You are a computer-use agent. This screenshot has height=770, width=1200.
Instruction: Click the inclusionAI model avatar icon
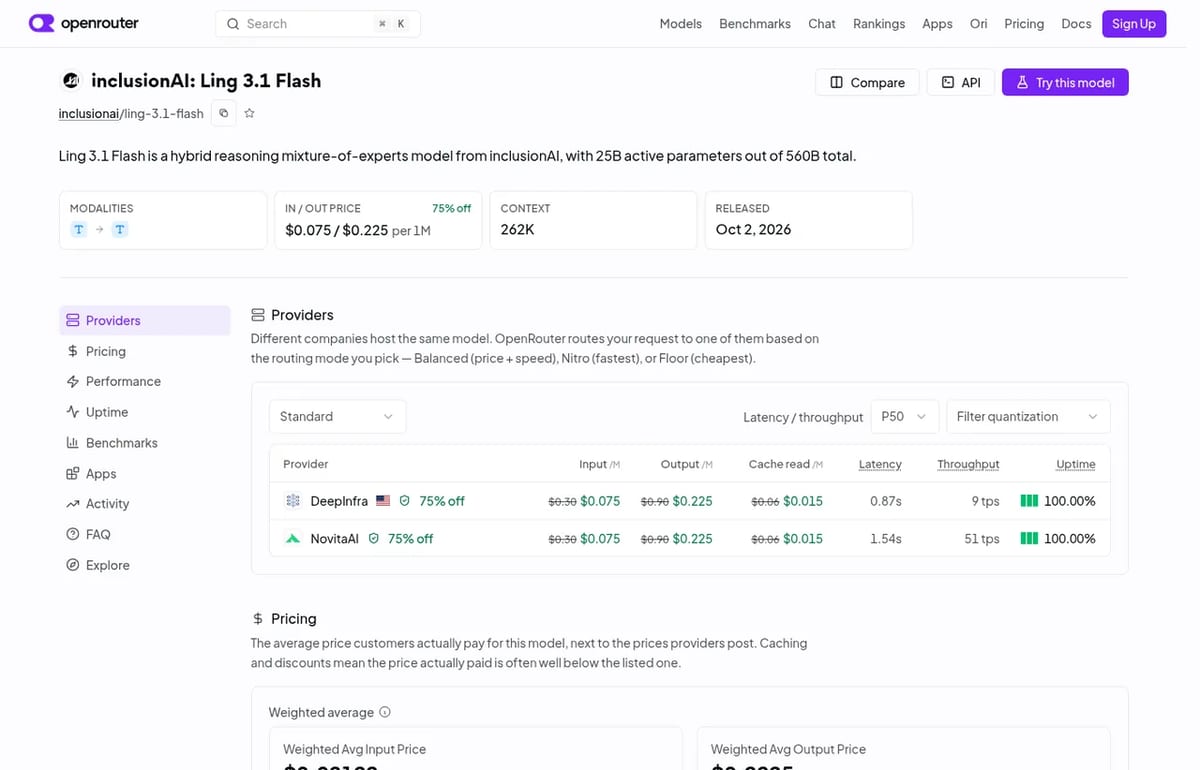(71, 81)
